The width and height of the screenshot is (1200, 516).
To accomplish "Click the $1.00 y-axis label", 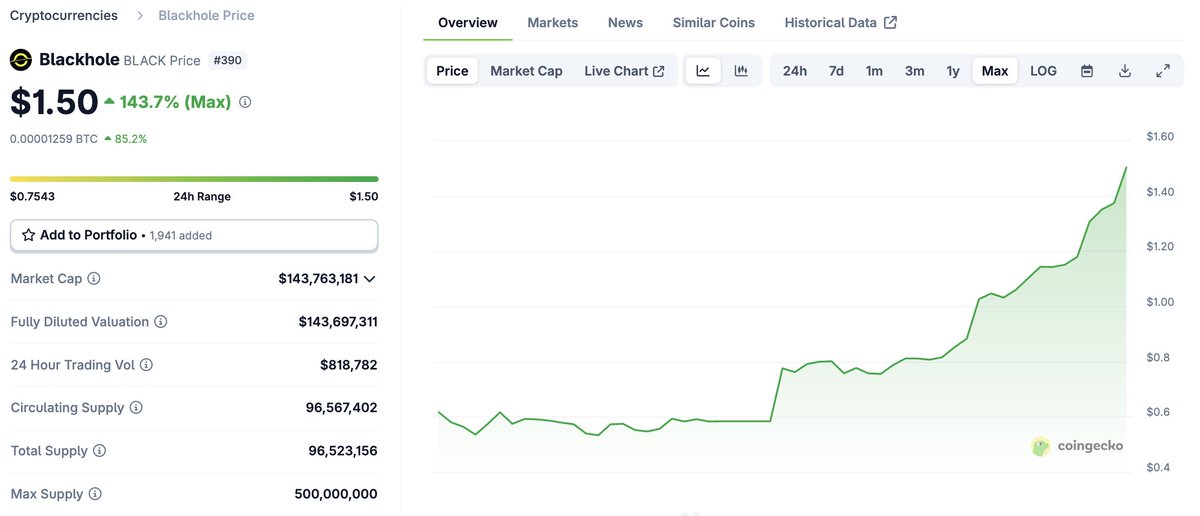I will 1160,302.
